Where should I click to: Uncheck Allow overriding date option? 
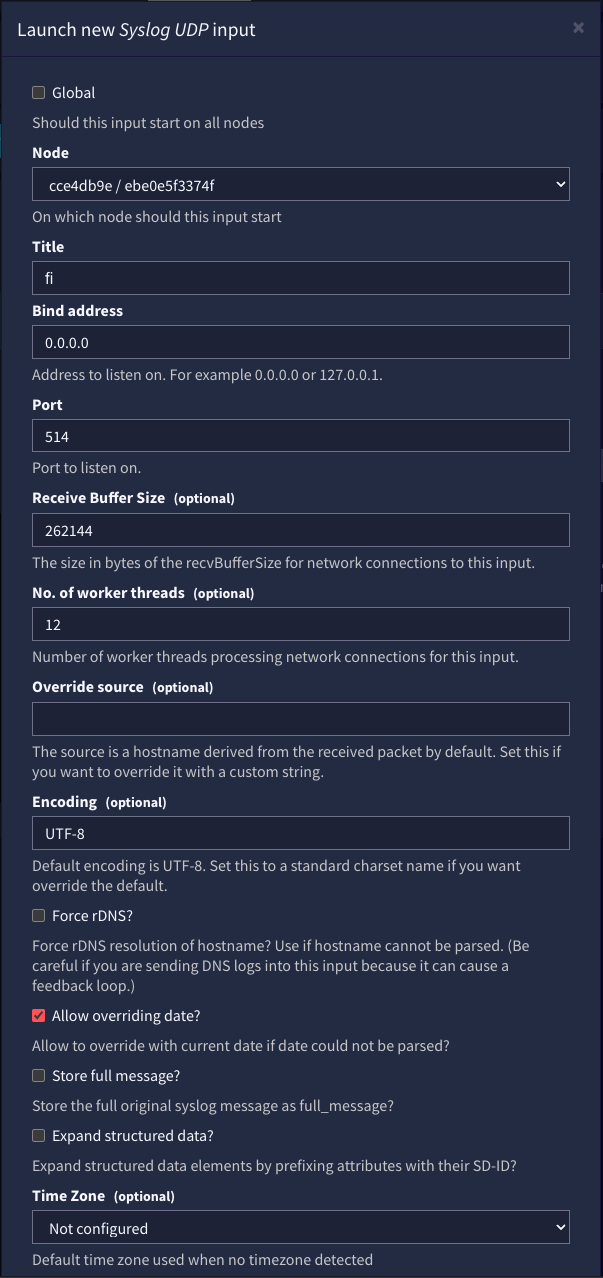tap(39, 1016)
